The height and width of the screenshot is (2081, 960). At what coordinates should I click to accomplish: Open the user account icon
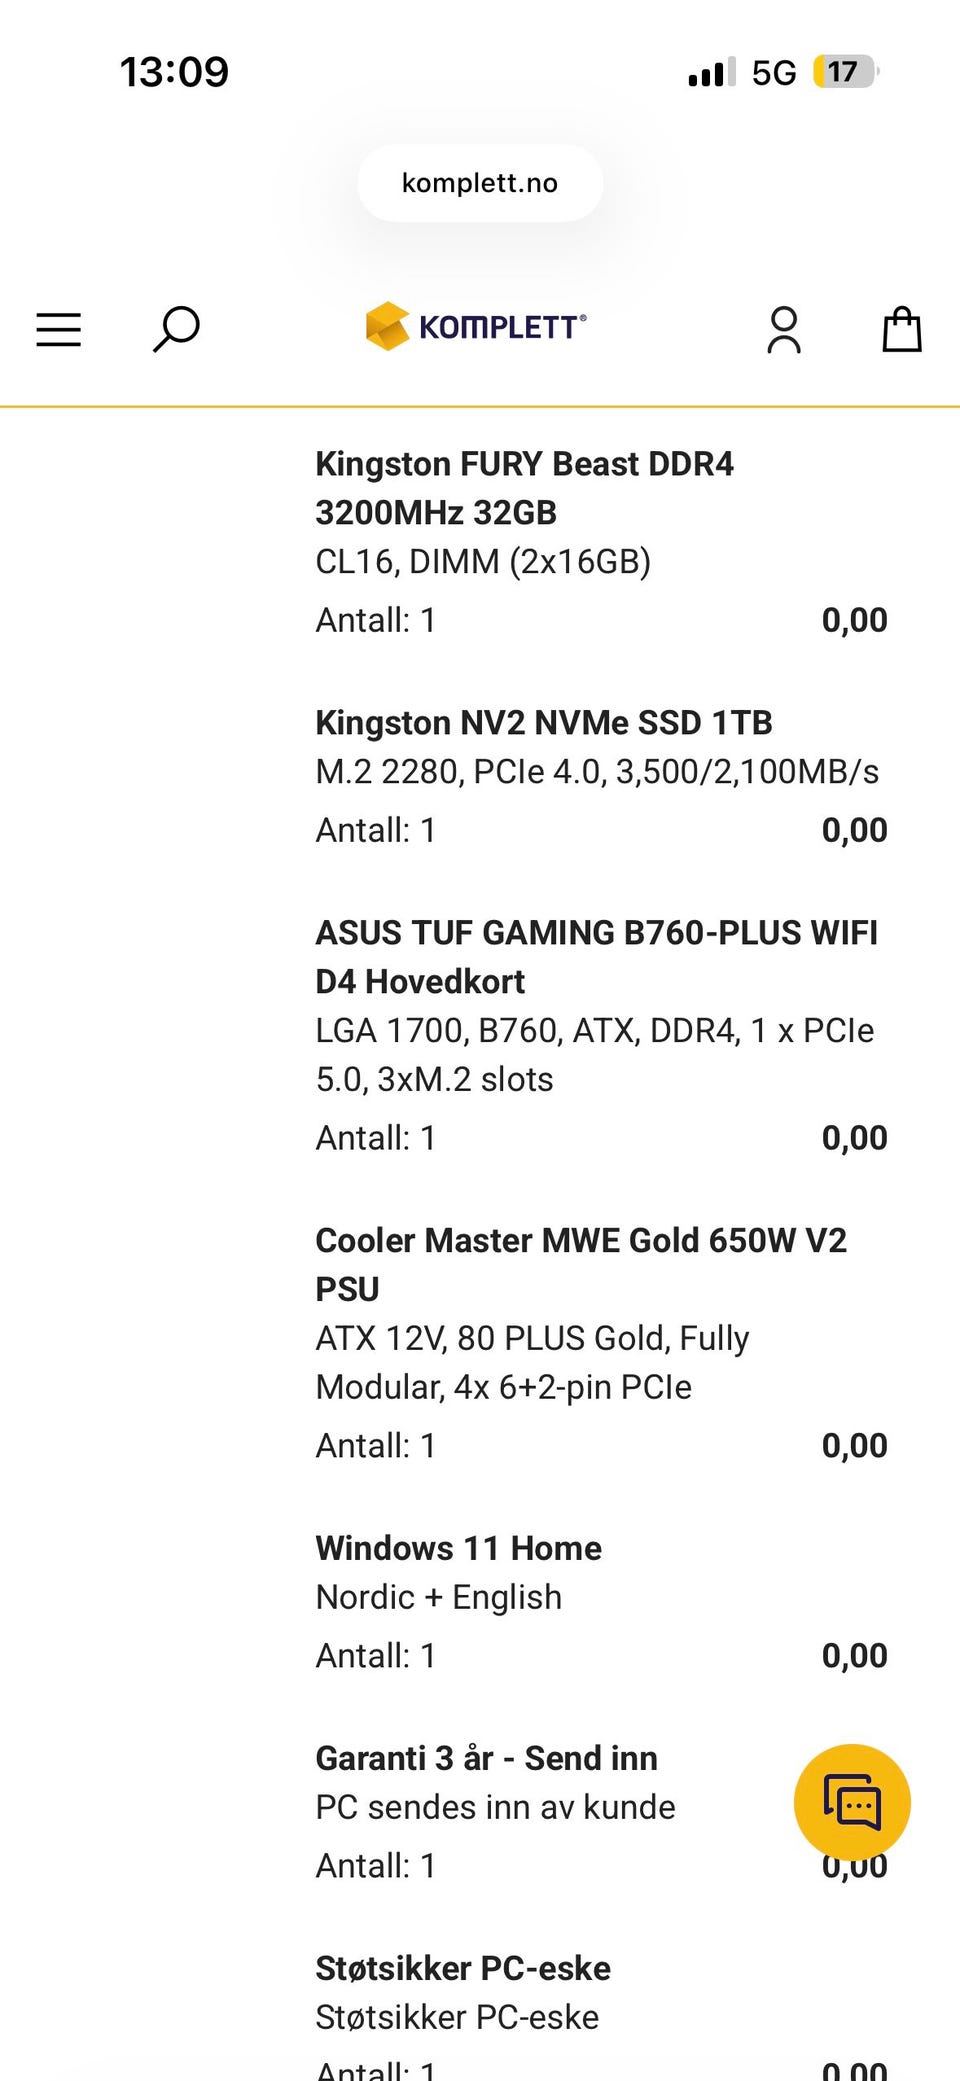pos(784,330)
